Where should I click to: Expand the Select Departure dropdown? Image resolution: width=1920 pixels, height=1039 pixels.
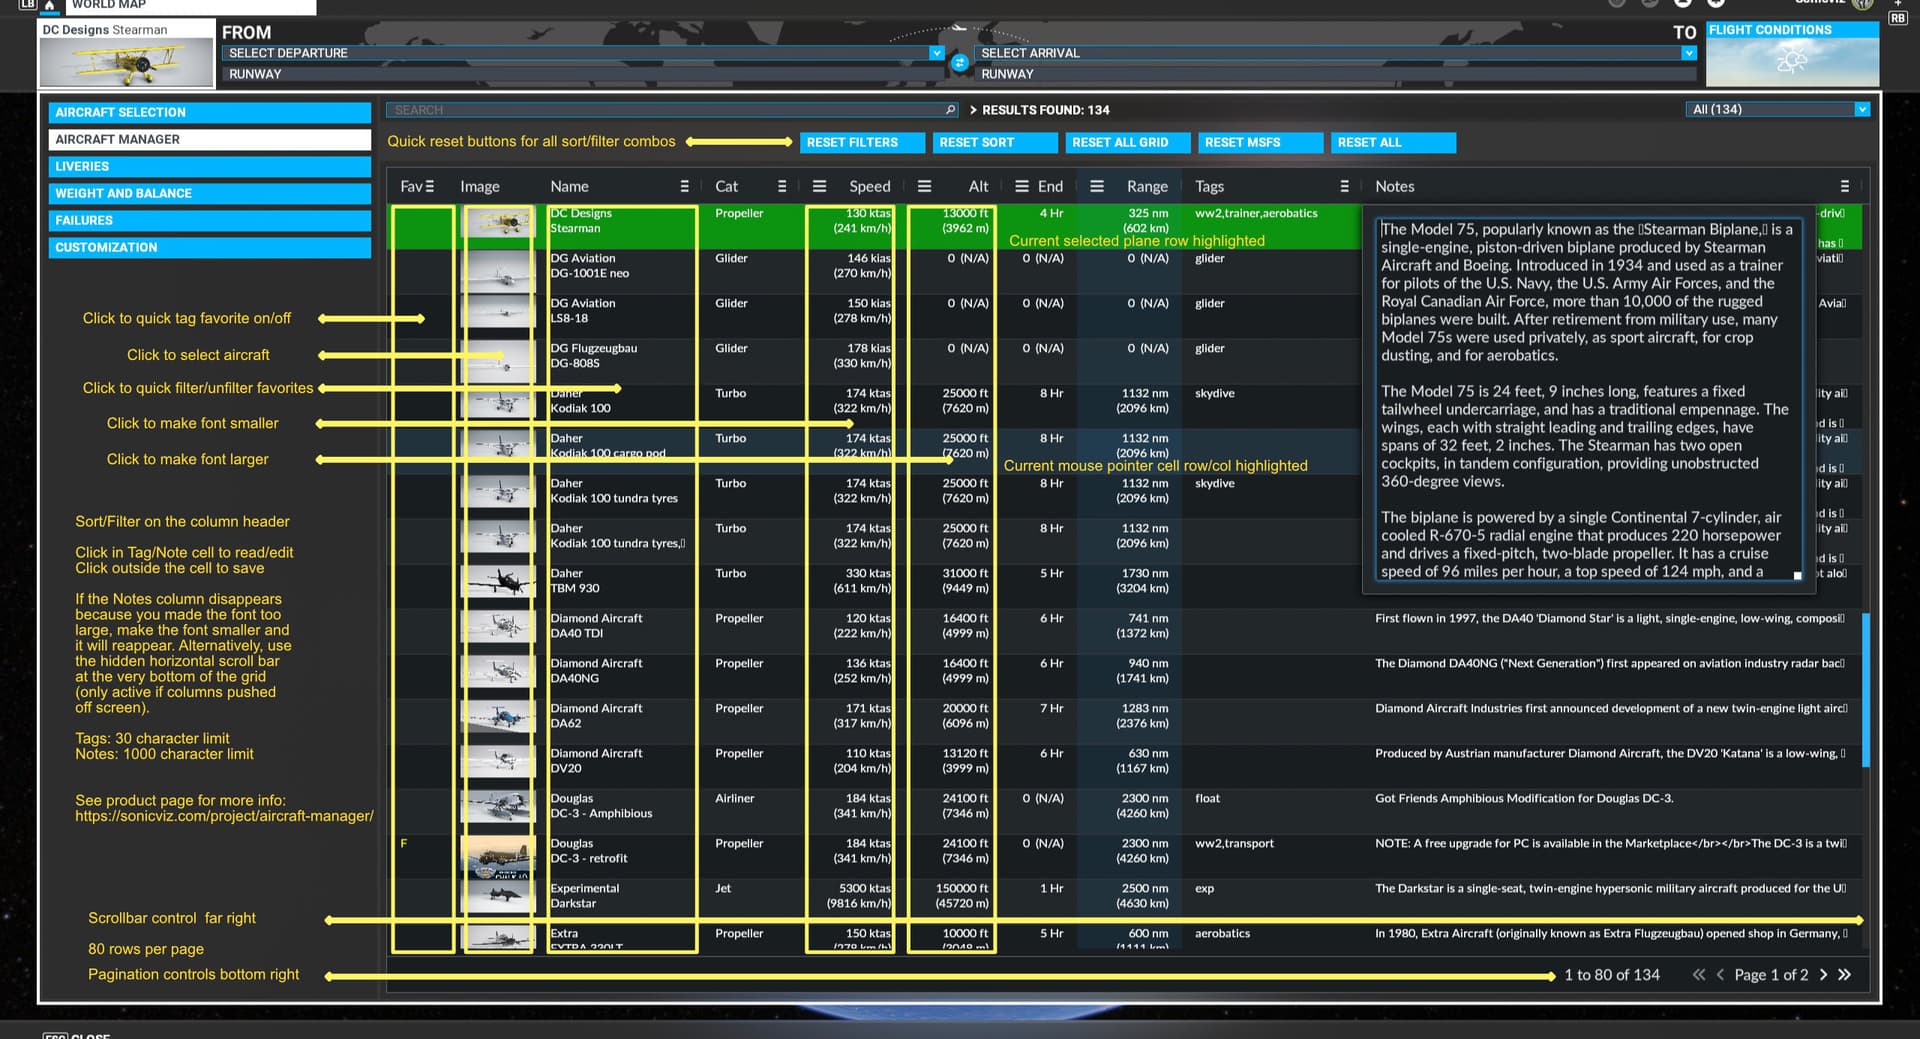coord(936,53)
